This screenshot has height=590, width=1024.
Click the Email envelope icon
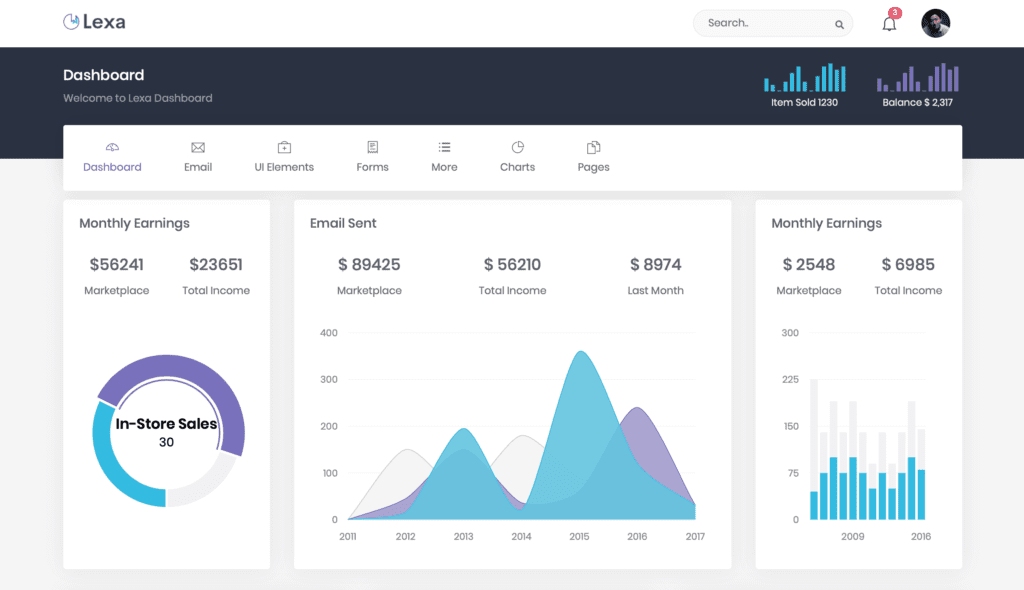point(198,147)
